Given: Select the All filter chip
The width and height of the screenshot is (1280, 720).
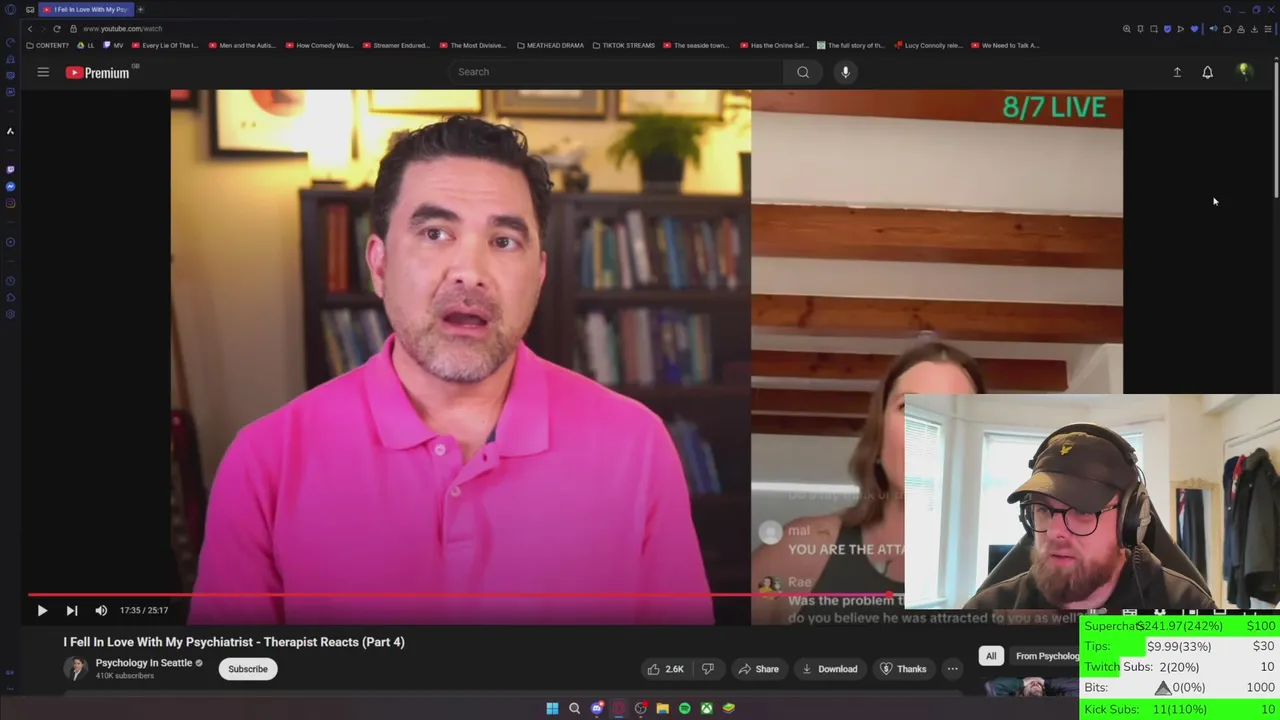Looking at the screenshot, I should coord(991,656).
